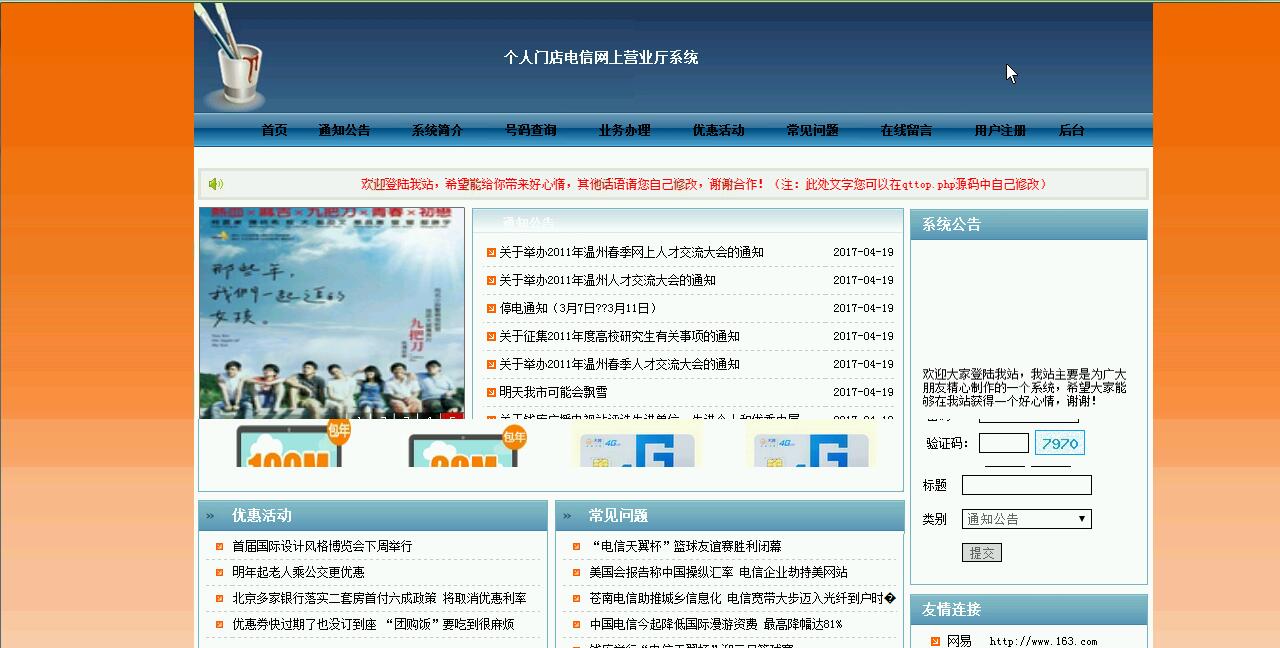1280x648 pixels.
Task: Click the 优惠活动 panel heading text
Action: tap(262, 516)
